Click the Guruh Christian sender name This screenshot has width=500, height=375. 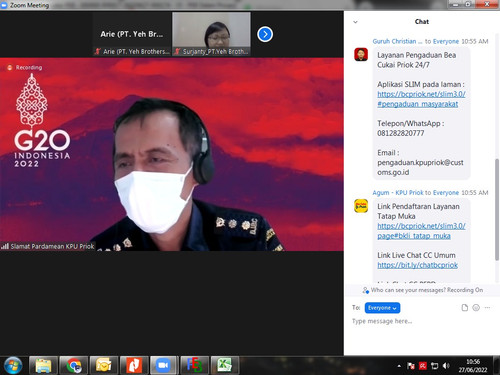click(x=397, y=41)
